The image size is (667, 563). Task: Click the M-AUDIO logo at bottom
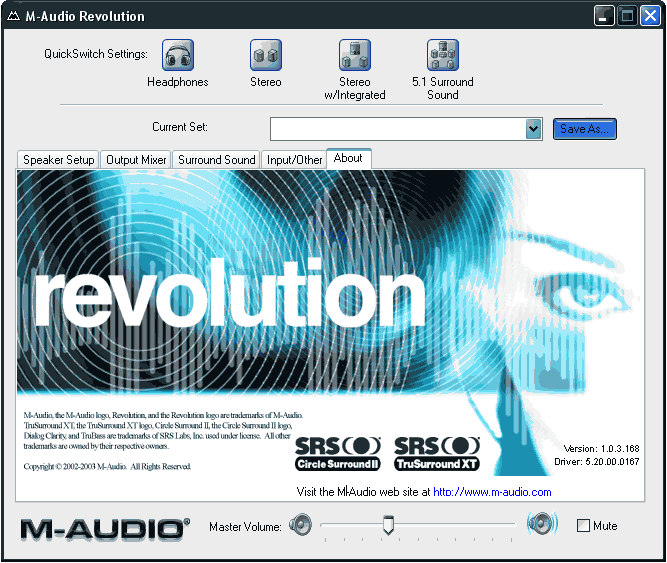coord(105,529)
